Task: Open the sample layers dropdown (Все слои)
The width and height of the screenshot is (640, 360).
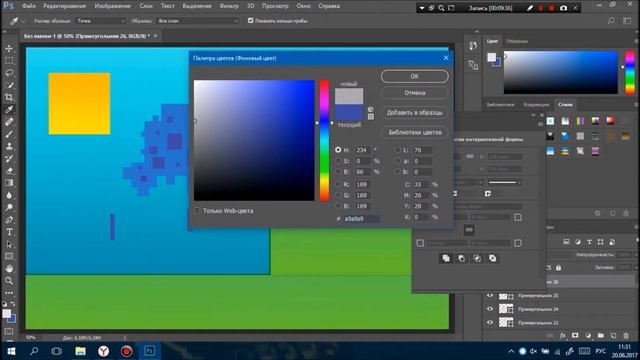Action: (197, 20)
